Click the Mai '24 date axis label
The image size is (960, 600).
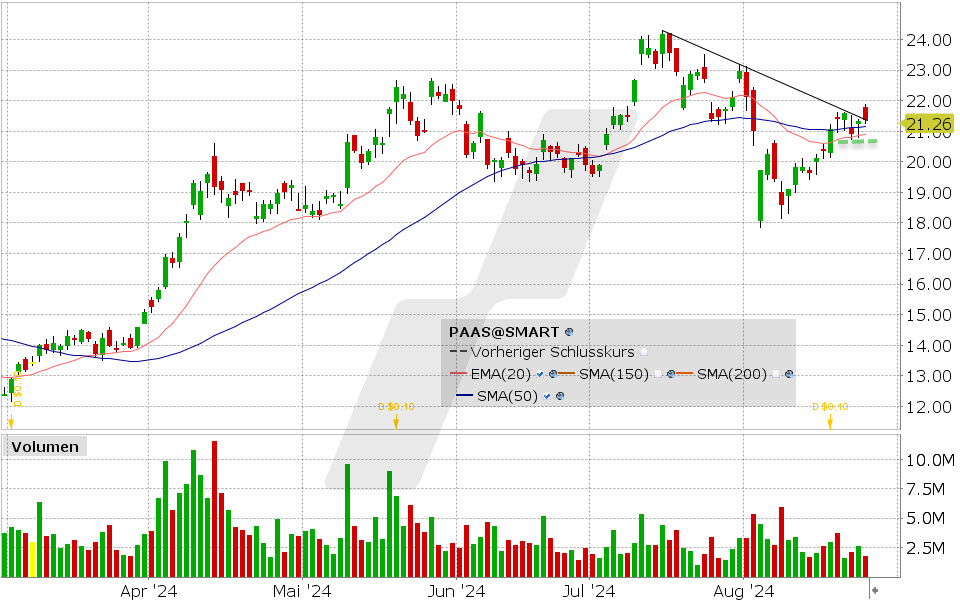coord(302,591)
